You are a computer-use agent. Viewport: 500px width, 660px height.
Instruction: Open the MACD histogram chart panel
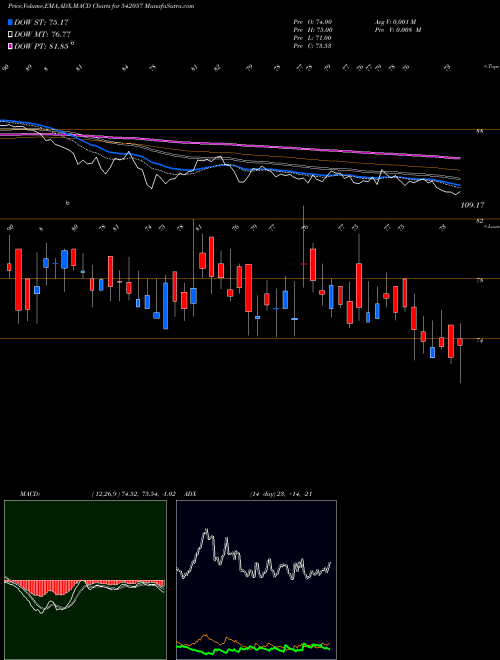tap(85, 580)
